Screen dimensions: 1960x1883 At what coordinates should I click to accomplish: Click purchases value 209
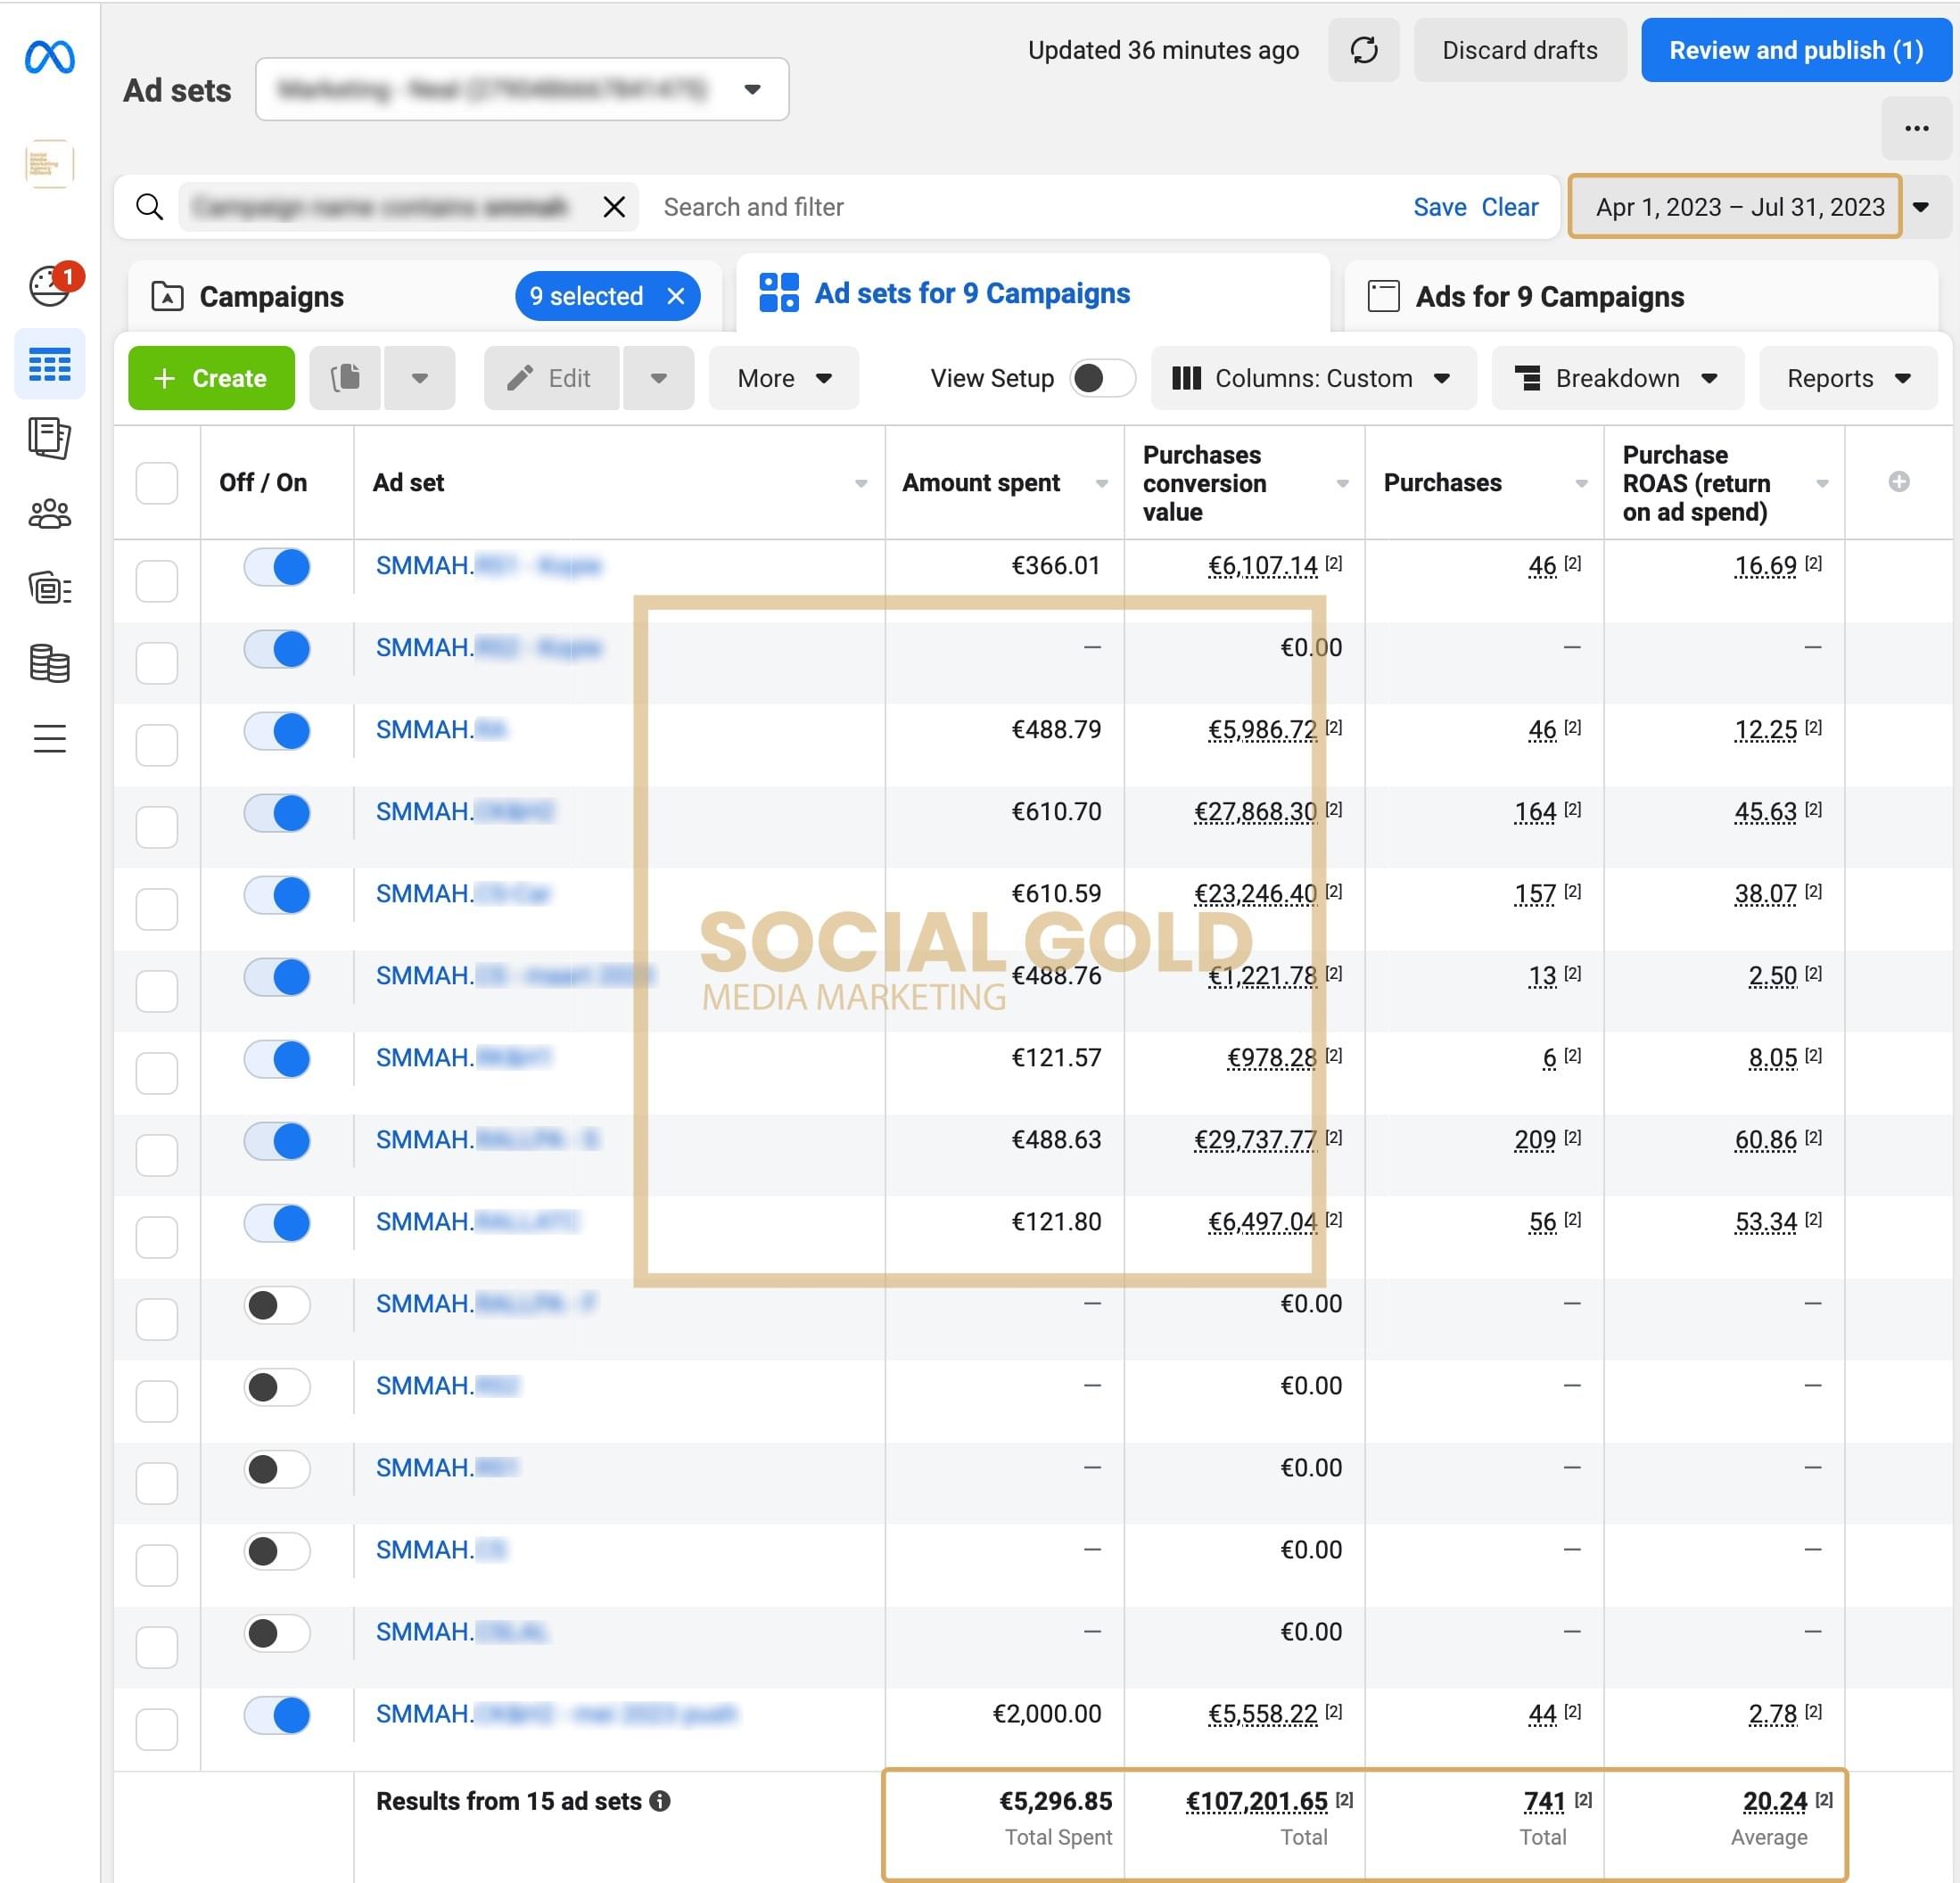1535,1139
